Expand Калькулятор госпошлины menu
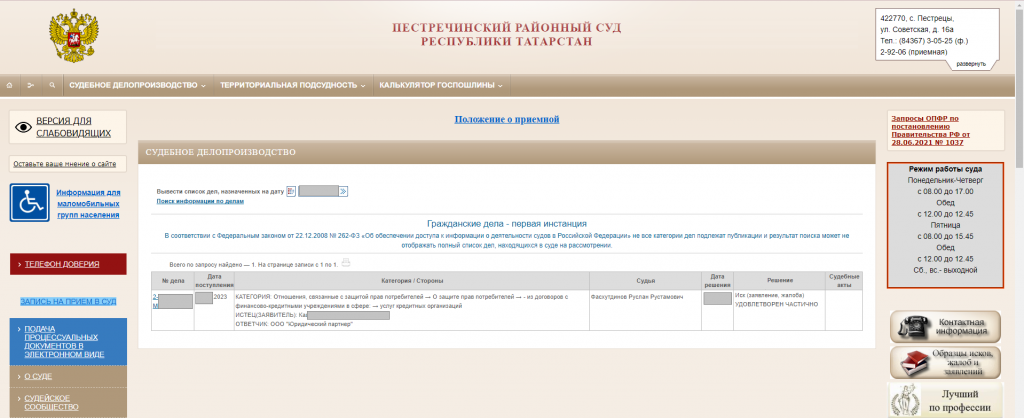The height and width of the screenshot is (418, 1024). click(441, 86)
